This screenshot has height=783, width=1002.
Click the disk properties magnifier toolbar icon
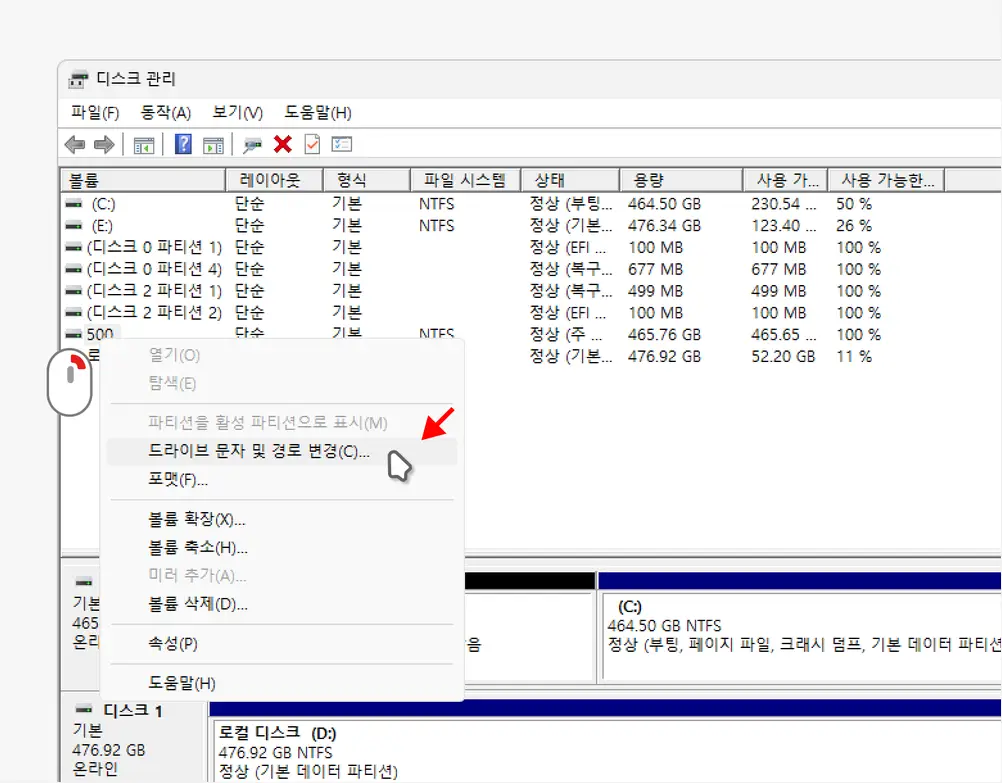252,144
